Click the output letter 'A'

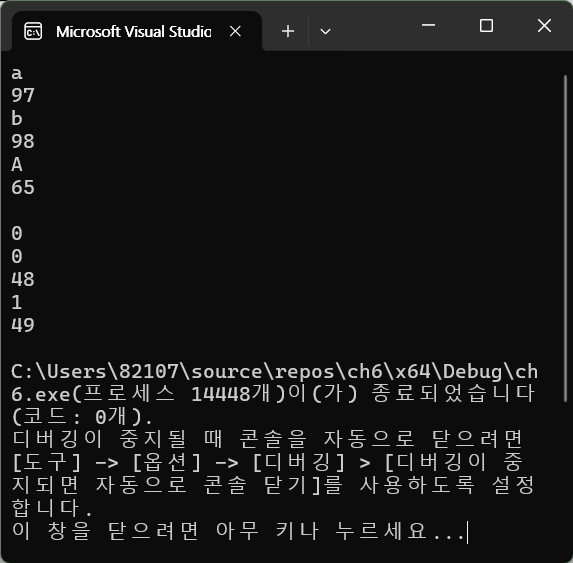tap(17, 164)
